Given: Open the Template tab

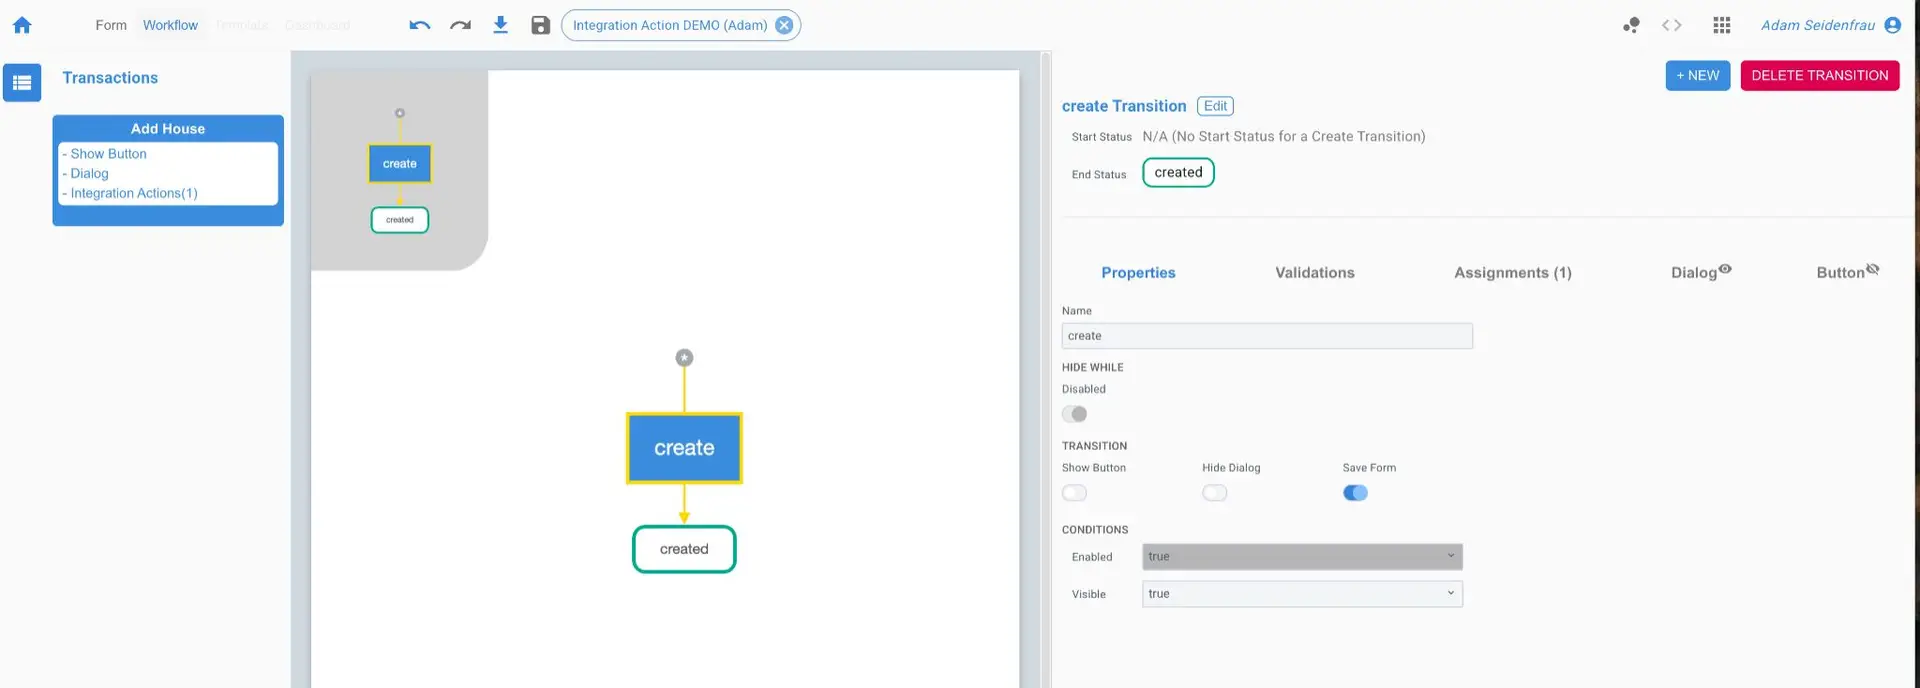Looking at the screenshot, I should (242, 25).
